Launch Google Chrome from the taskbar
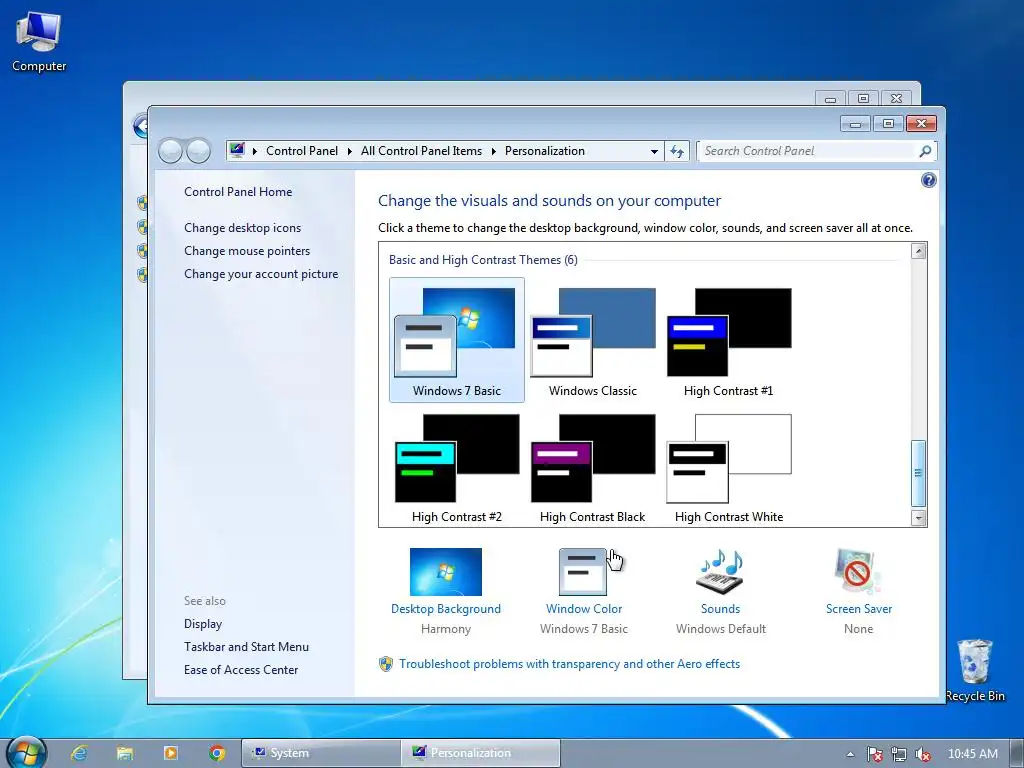 [217, 753]
